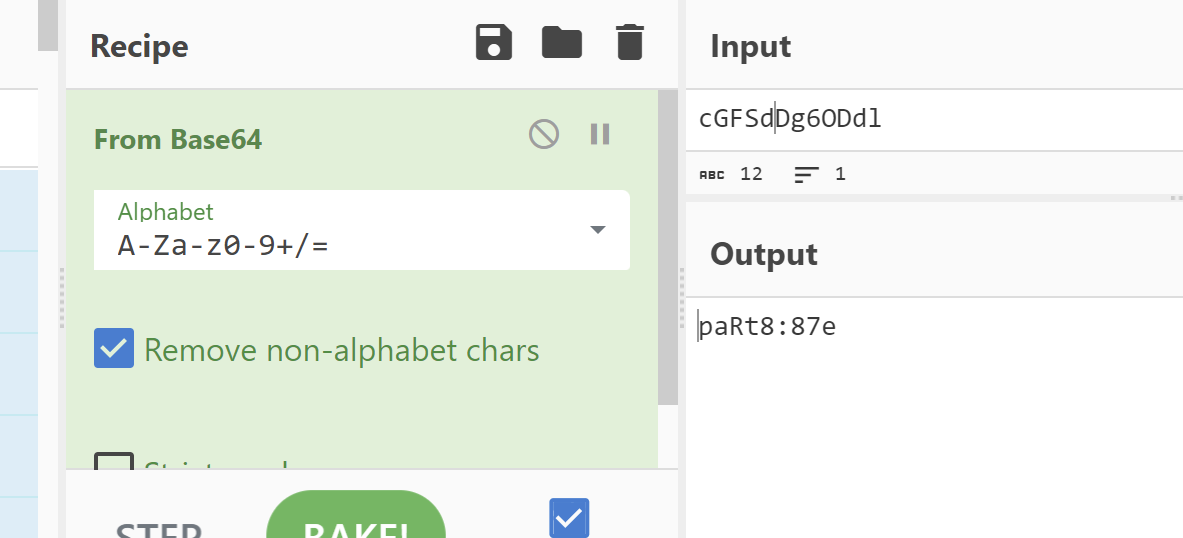The height and width of the screenshot is (538, 1183).
Task: Click the Output panel header
Action: pos(764,254)
